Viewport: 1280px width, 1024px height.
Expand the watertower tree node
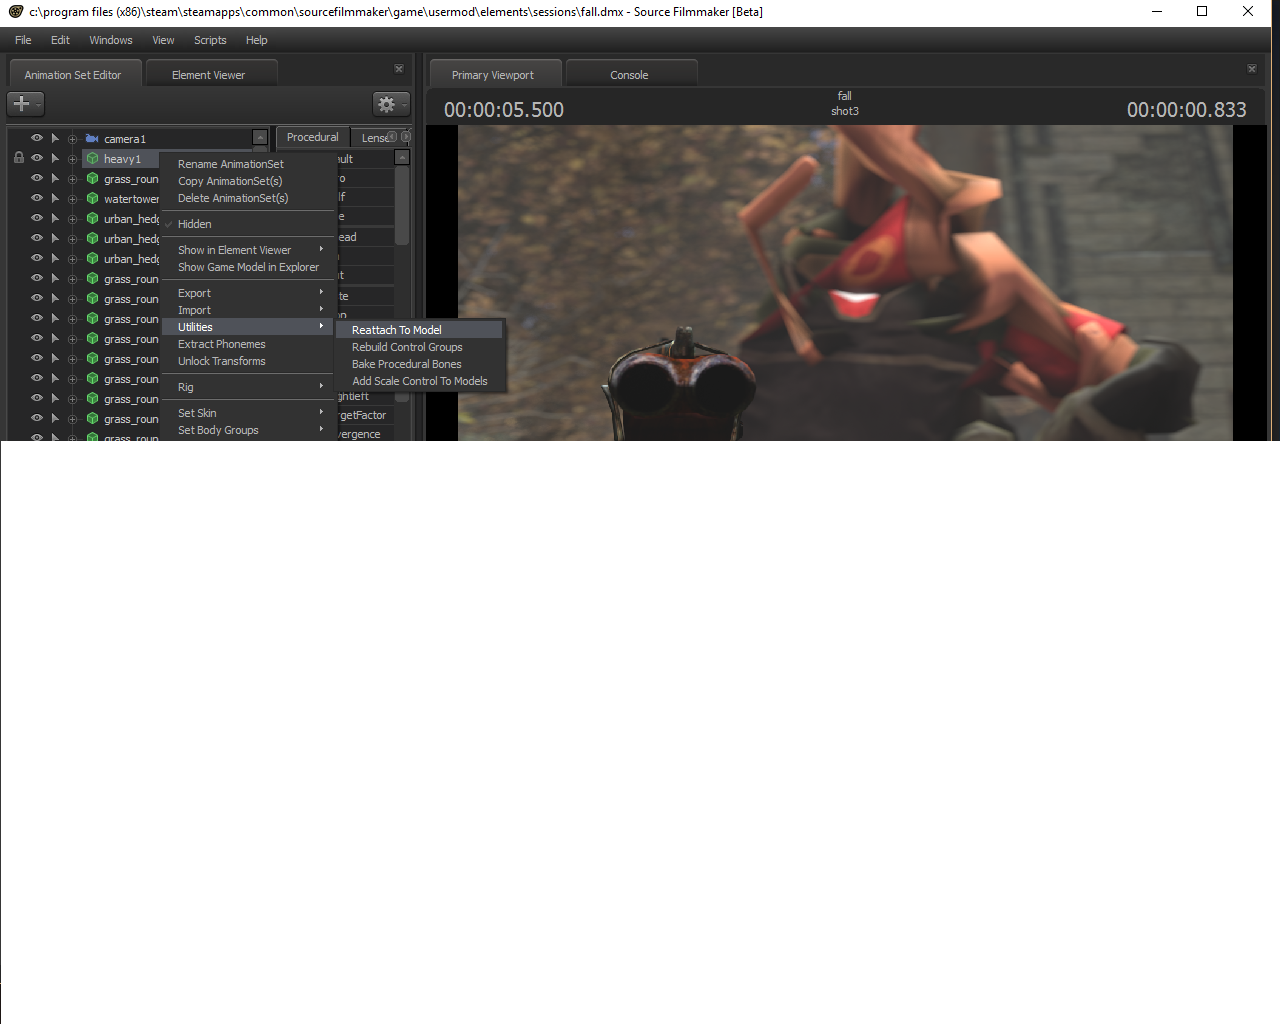click(72, 199)
